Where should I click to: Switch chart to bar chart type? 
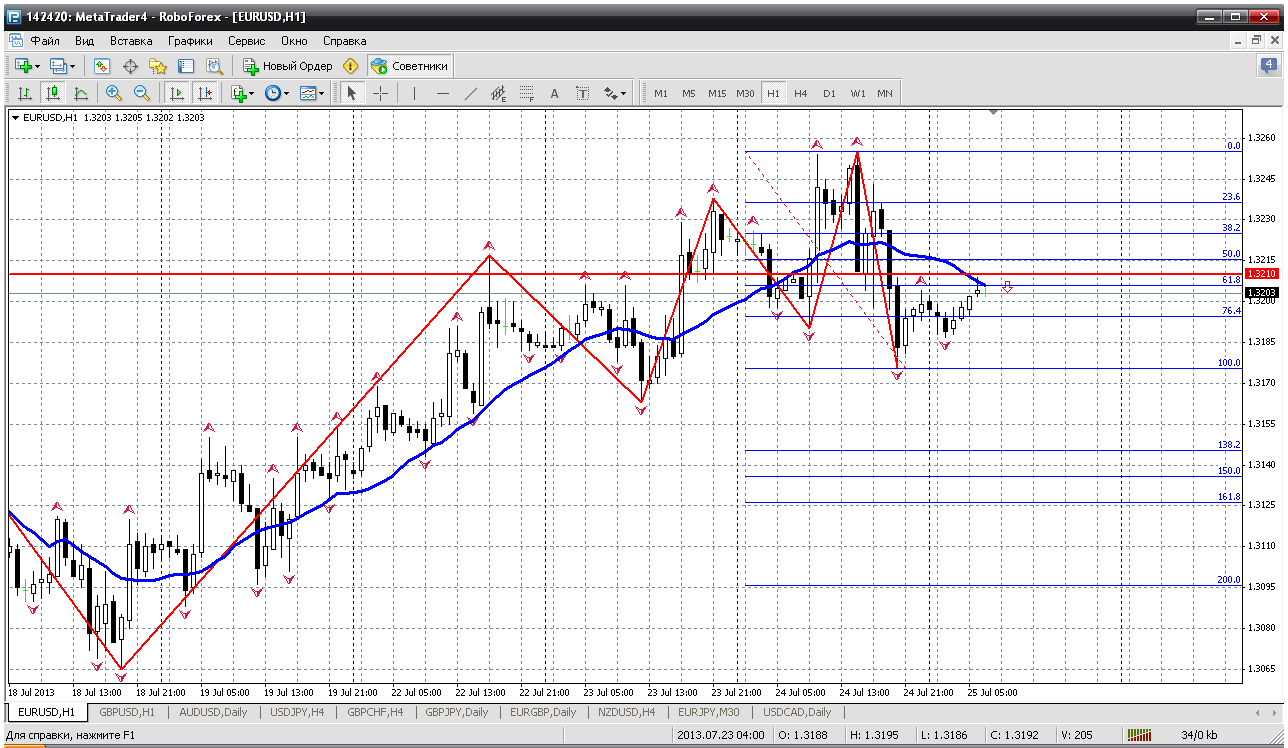point(25,93)
